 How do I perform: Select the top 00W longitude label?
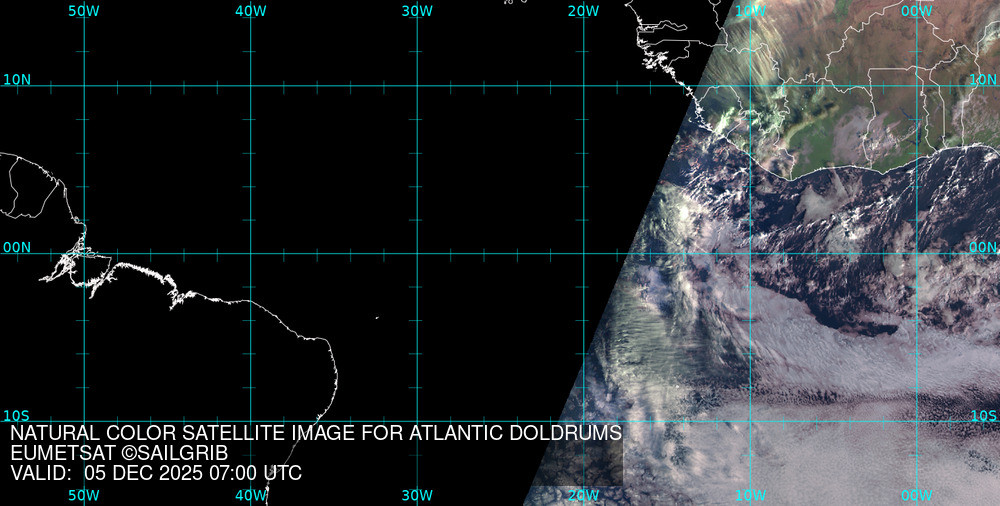[916, 10]
